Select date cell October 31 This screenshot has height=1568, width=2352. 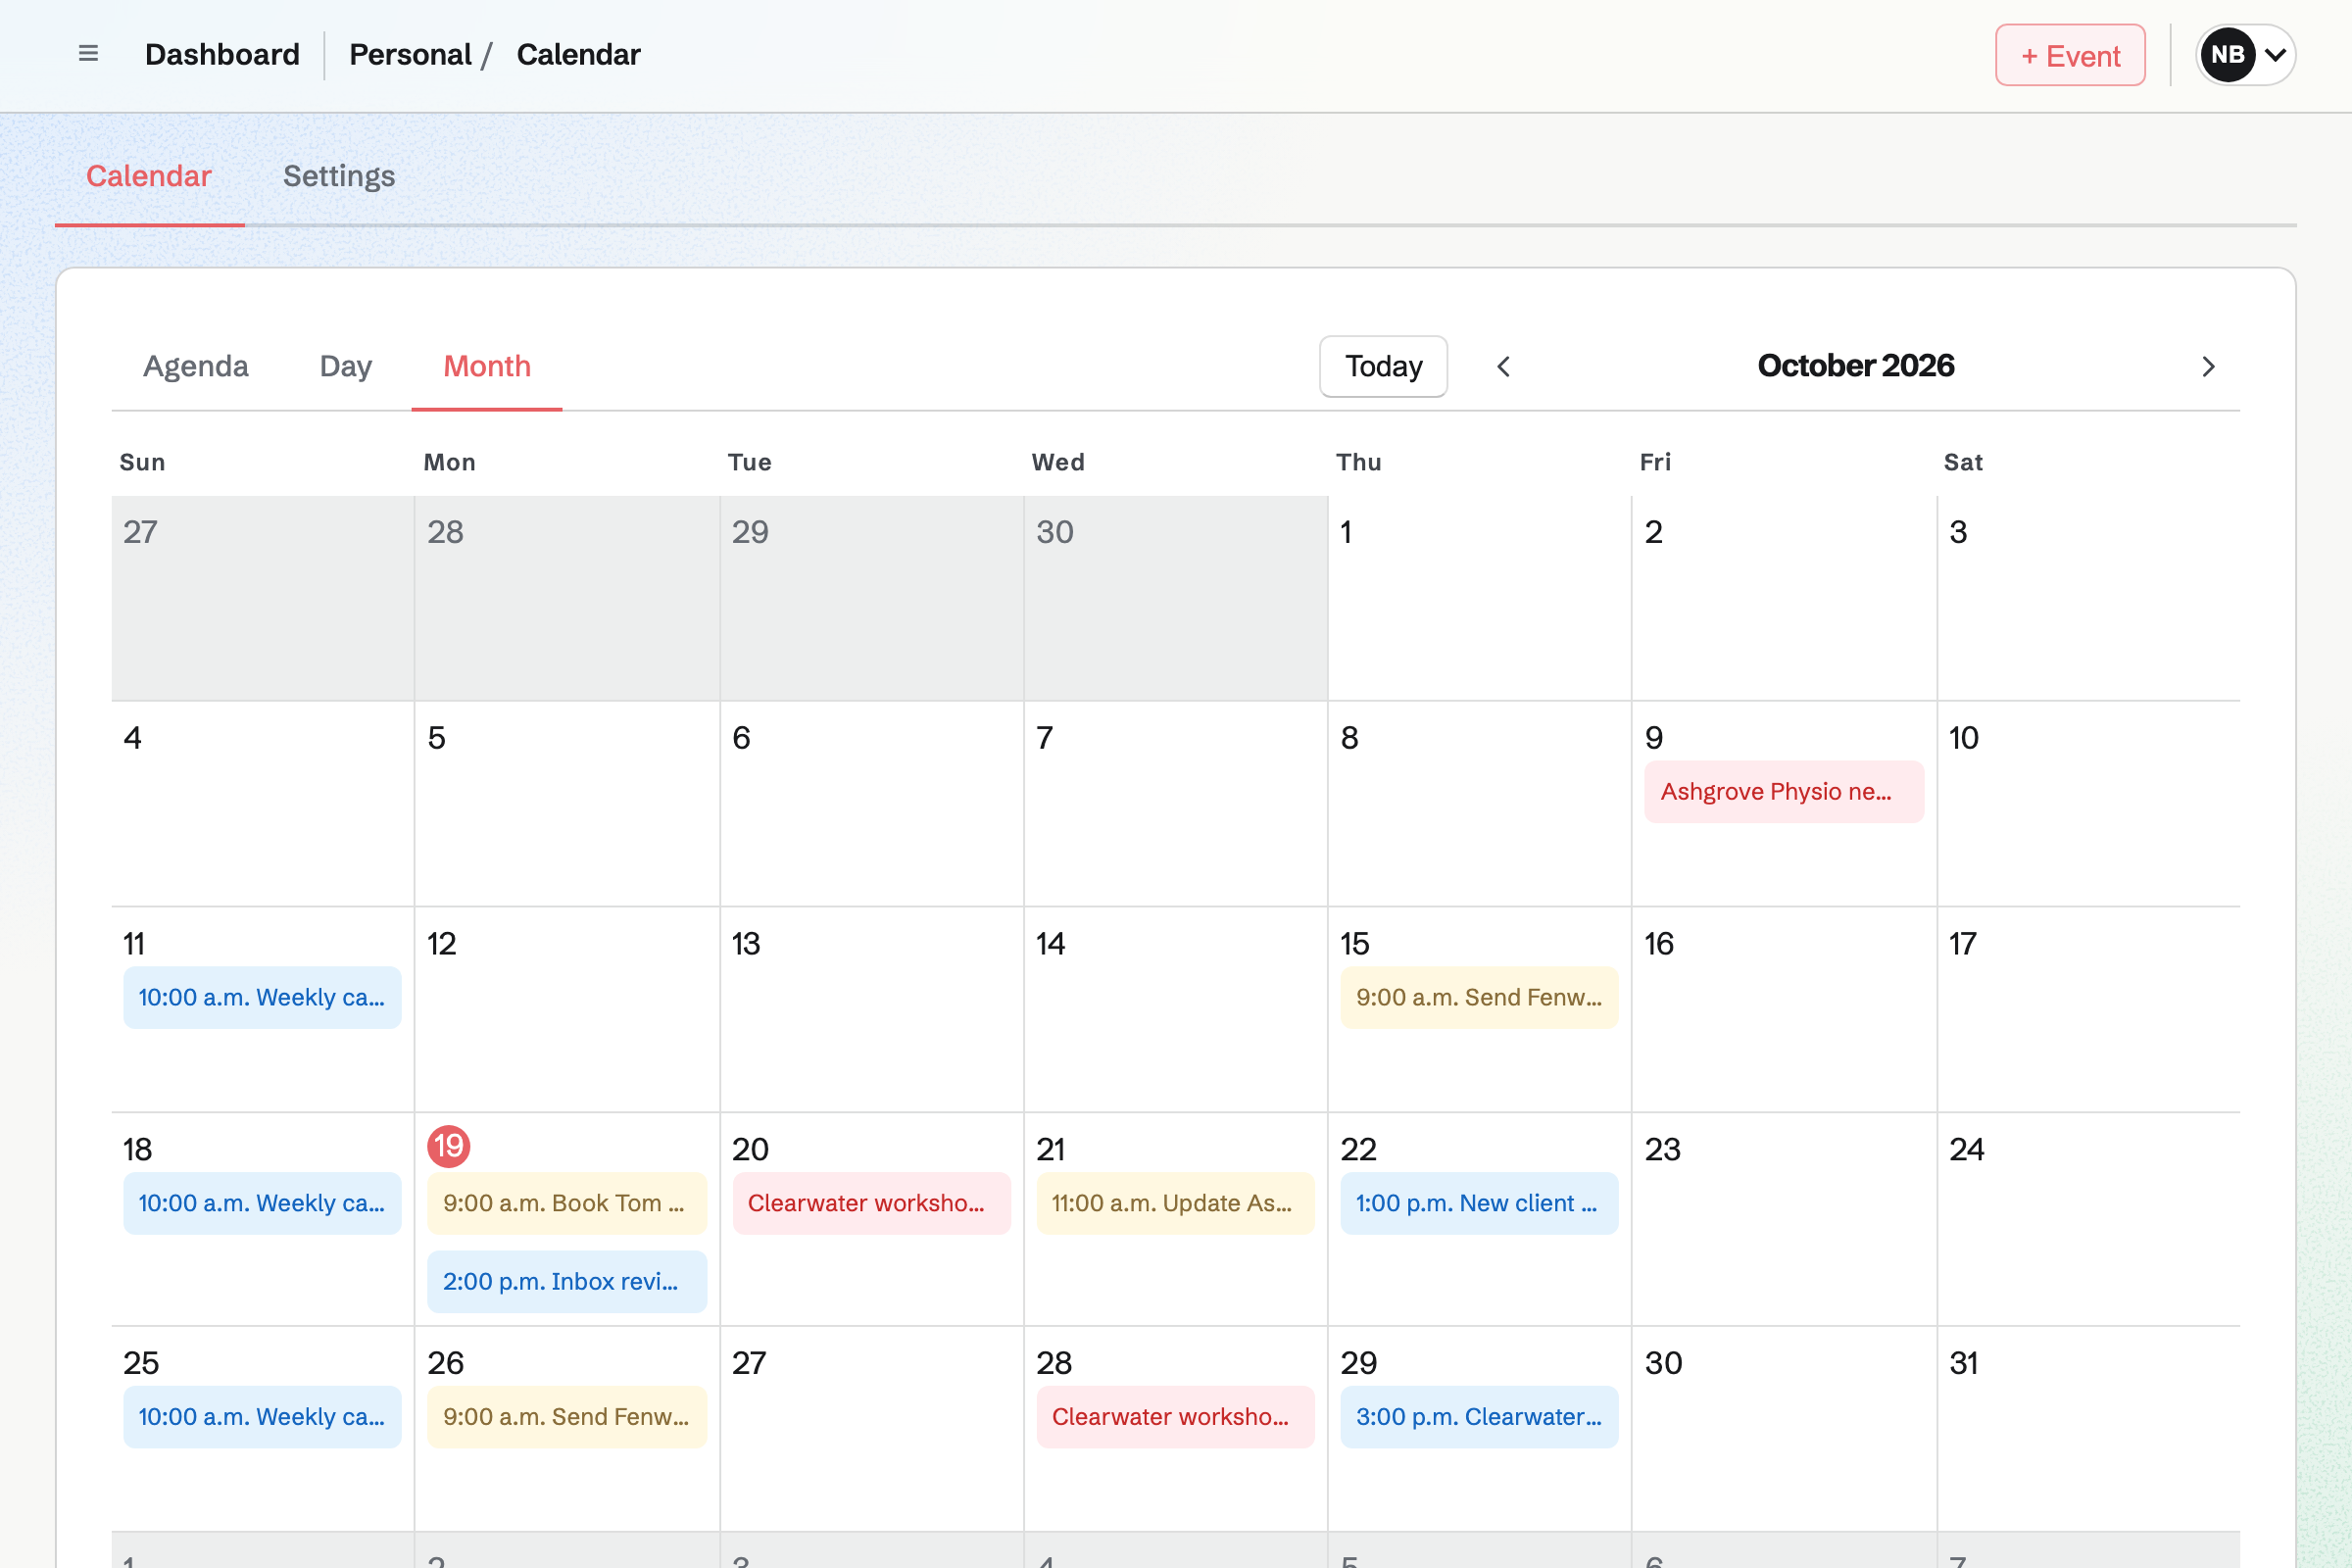tap(2089, 1430)
